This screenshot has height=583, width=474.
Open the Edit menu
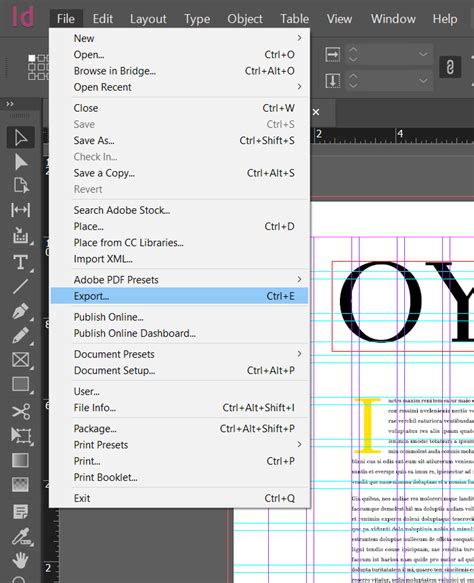[x=103, y=19]
